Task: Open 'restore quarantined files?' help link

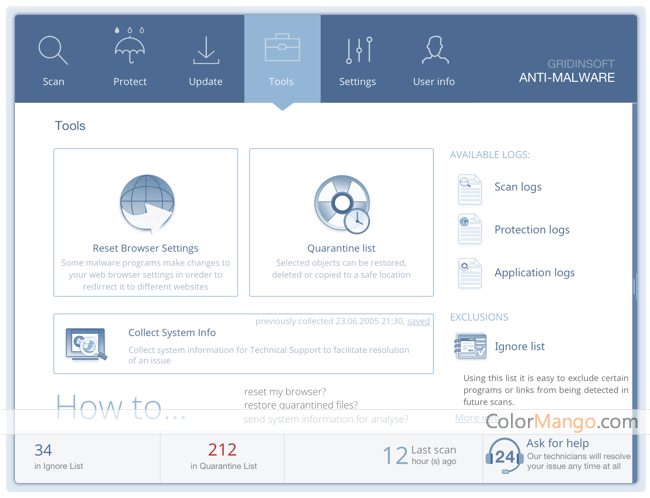Action: [x=301, y=405]
